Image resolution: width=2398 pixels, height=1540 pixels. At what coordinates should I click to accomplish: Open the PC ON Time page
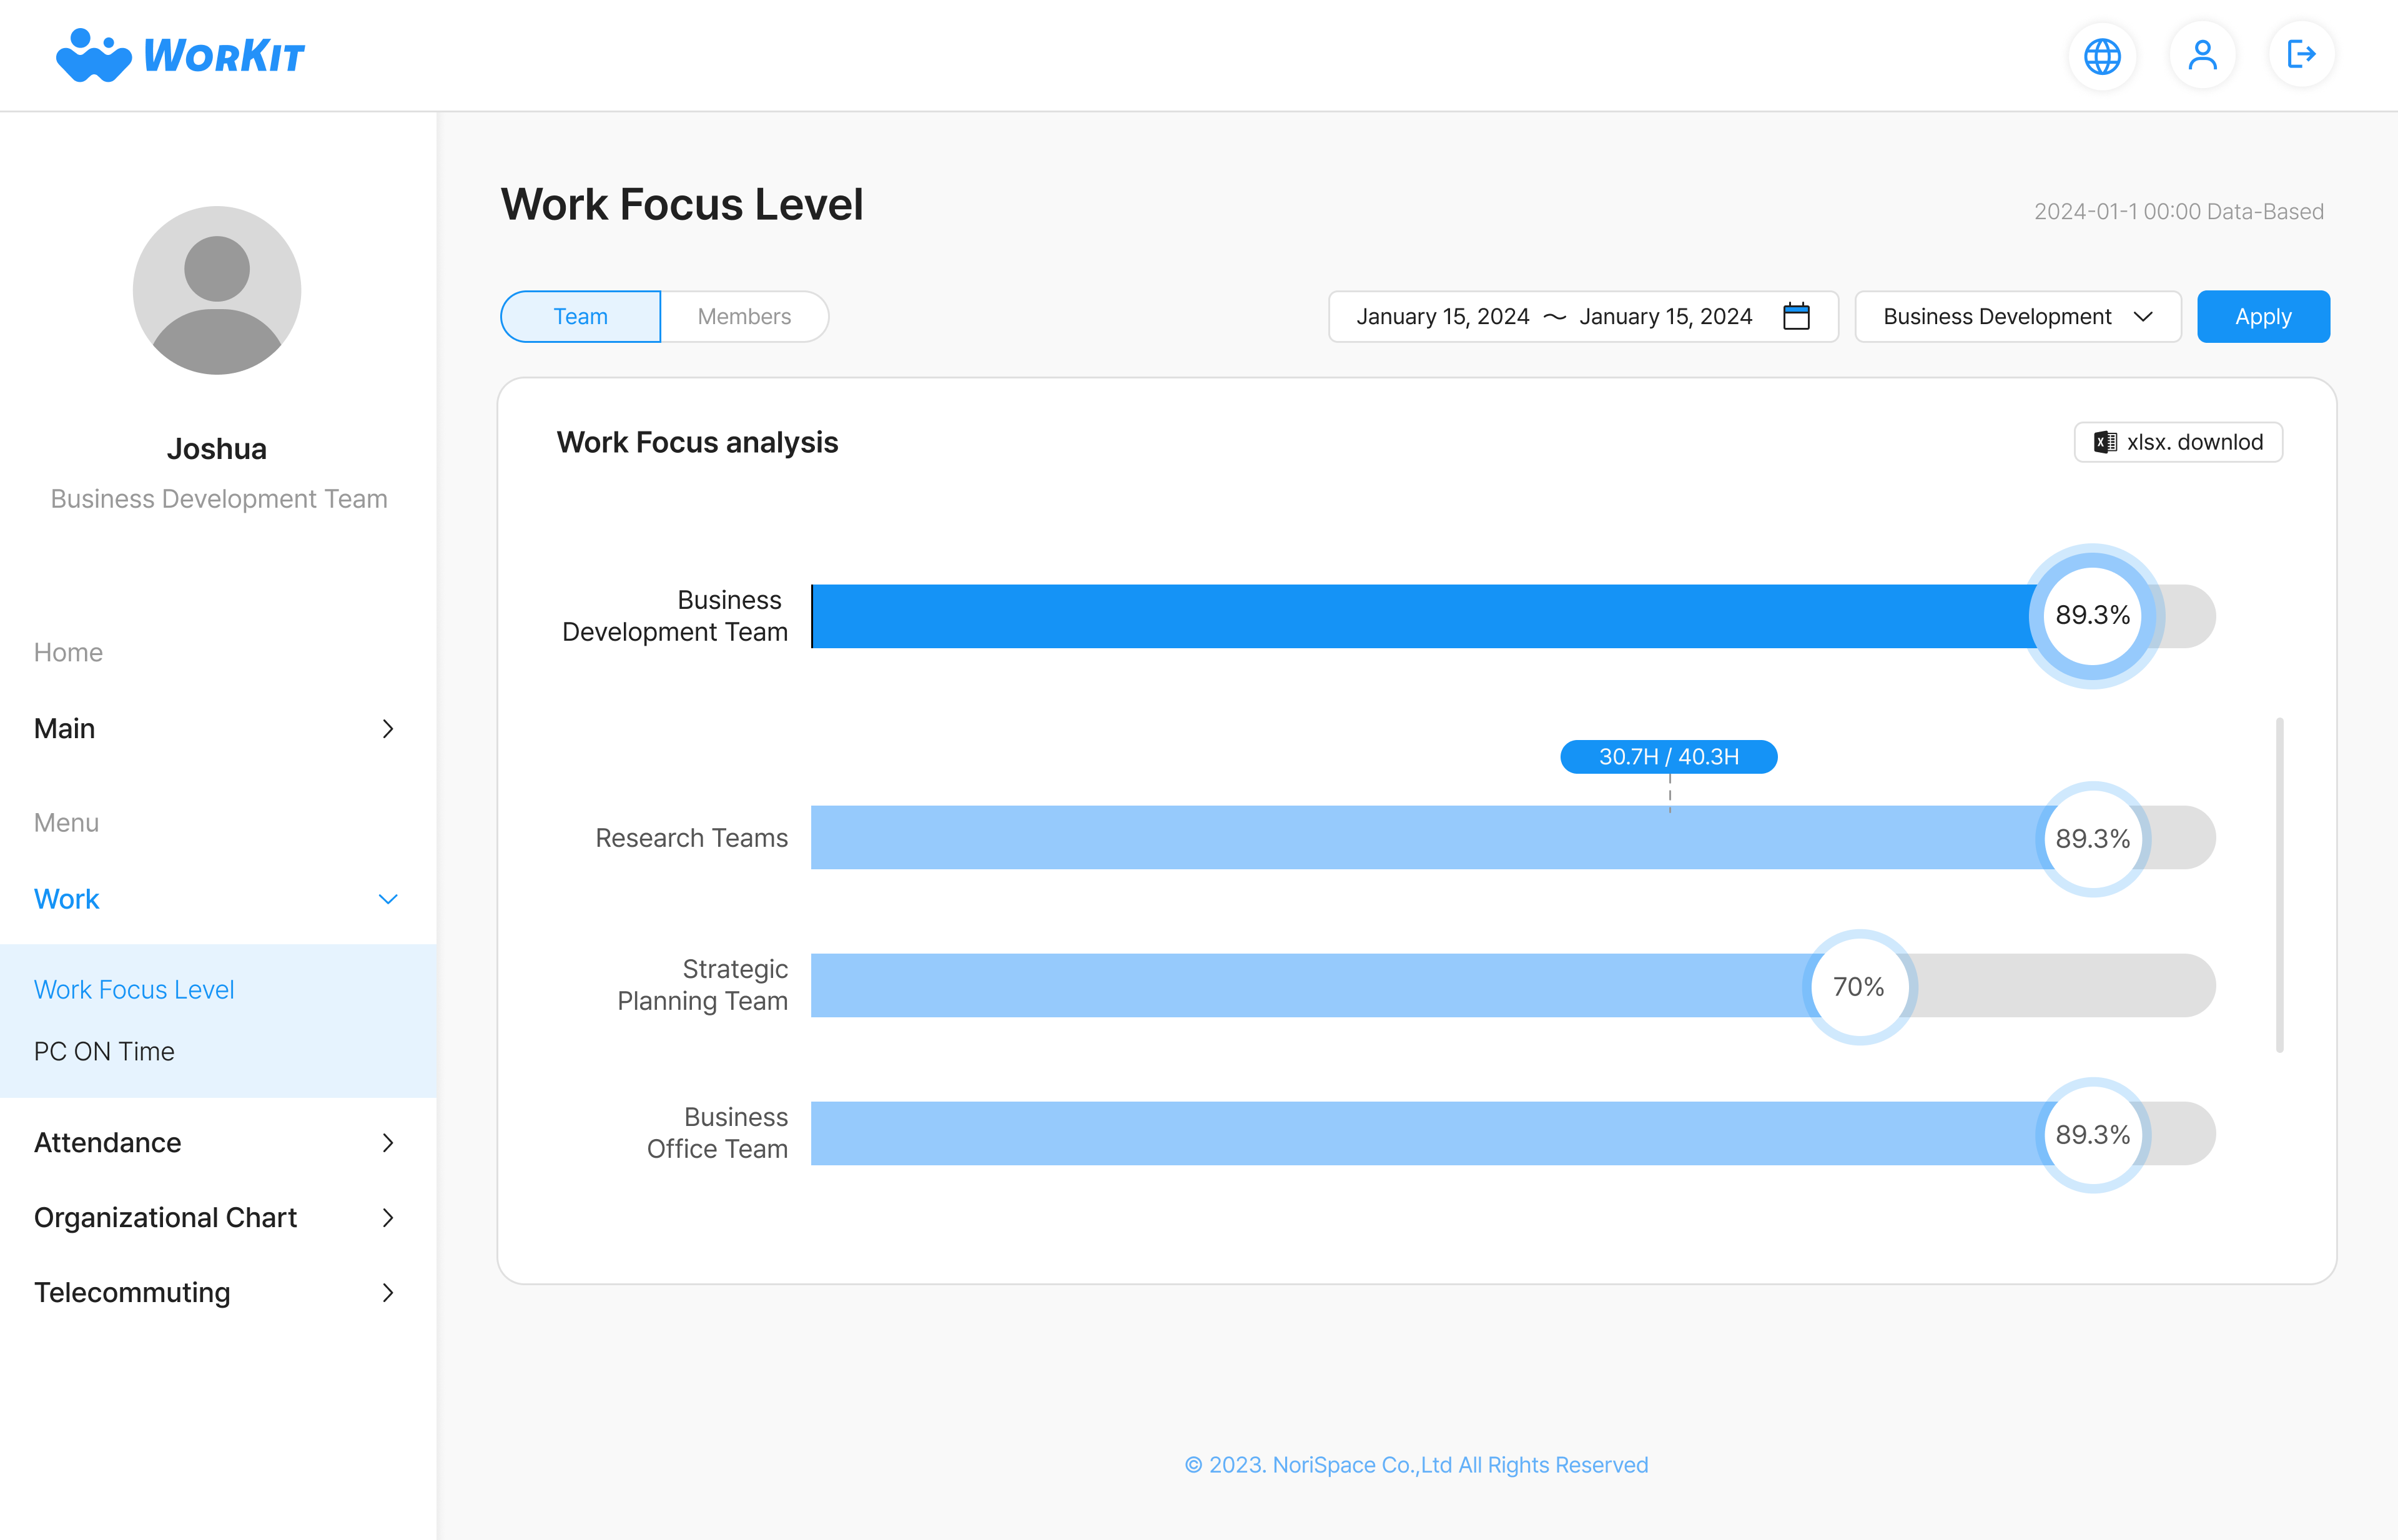click(x=104, y=1051)
